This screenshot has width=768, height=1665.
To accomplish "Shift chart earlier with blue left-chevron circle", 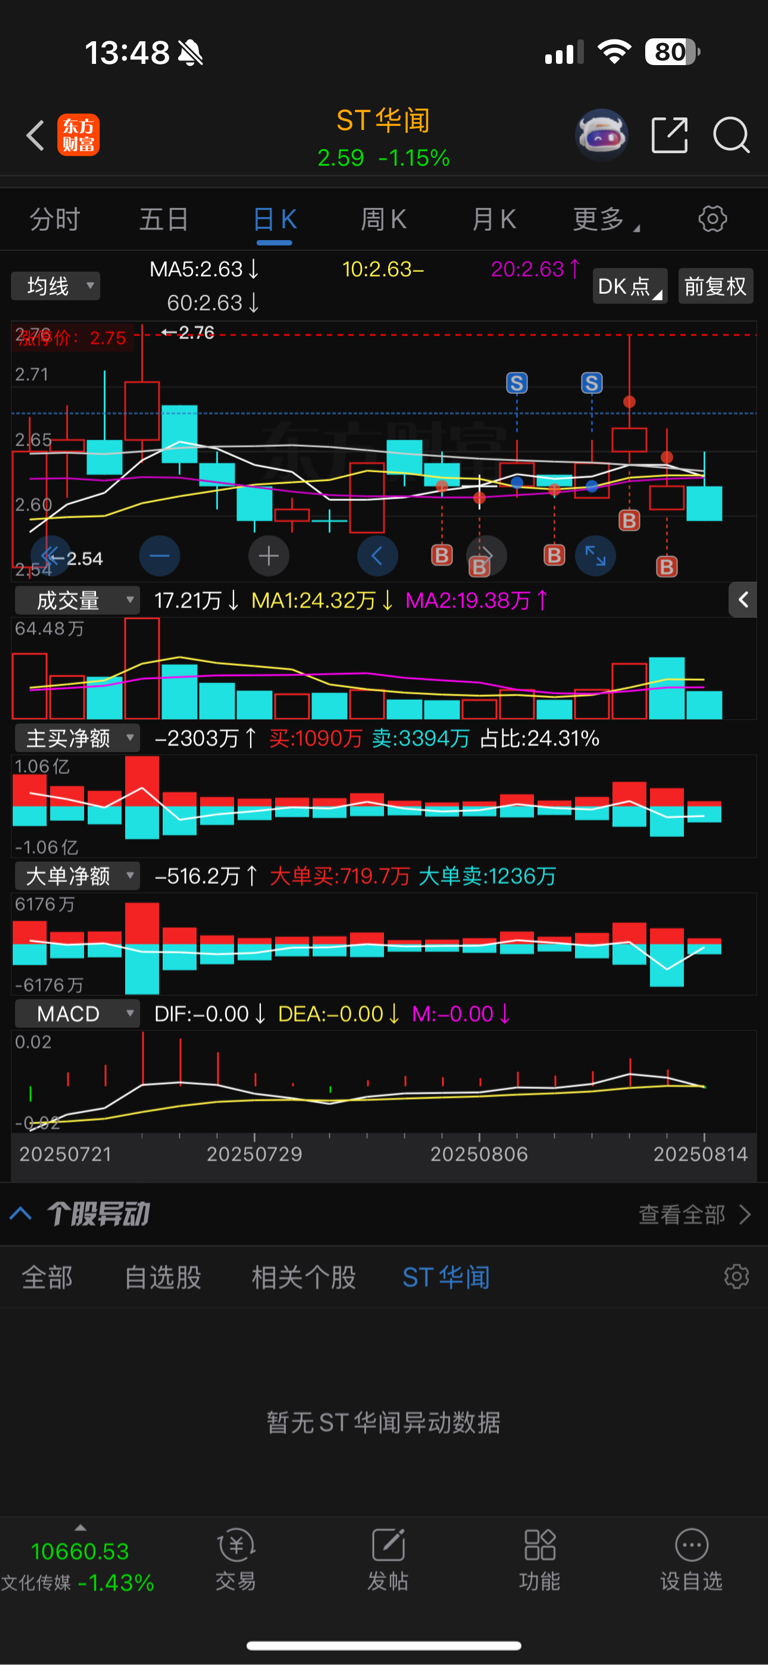I will [377, 555].
